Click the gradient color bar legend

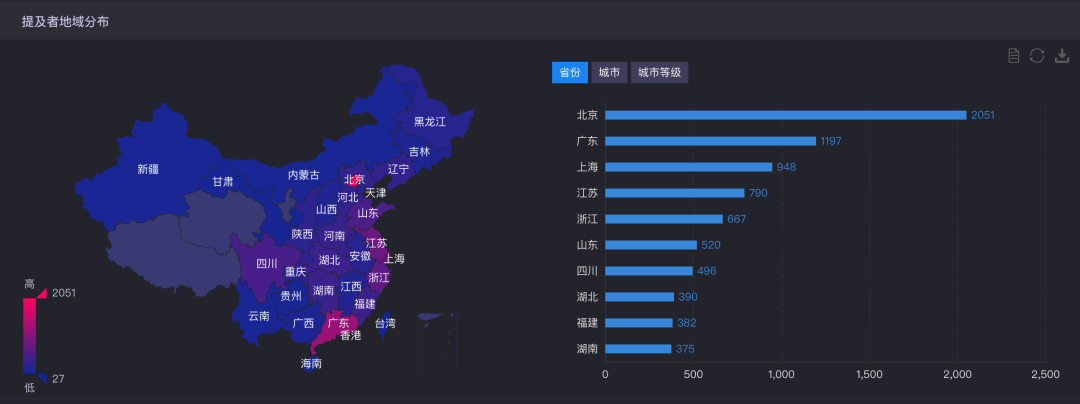pos(30,335)
